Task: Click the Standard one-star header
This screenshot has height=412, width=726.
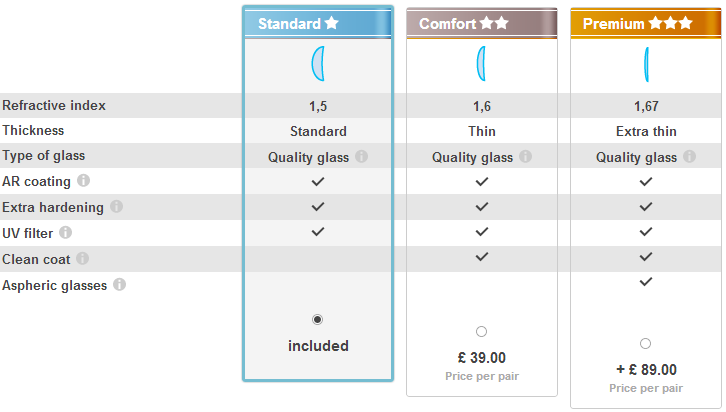Action: pos(318,24)
